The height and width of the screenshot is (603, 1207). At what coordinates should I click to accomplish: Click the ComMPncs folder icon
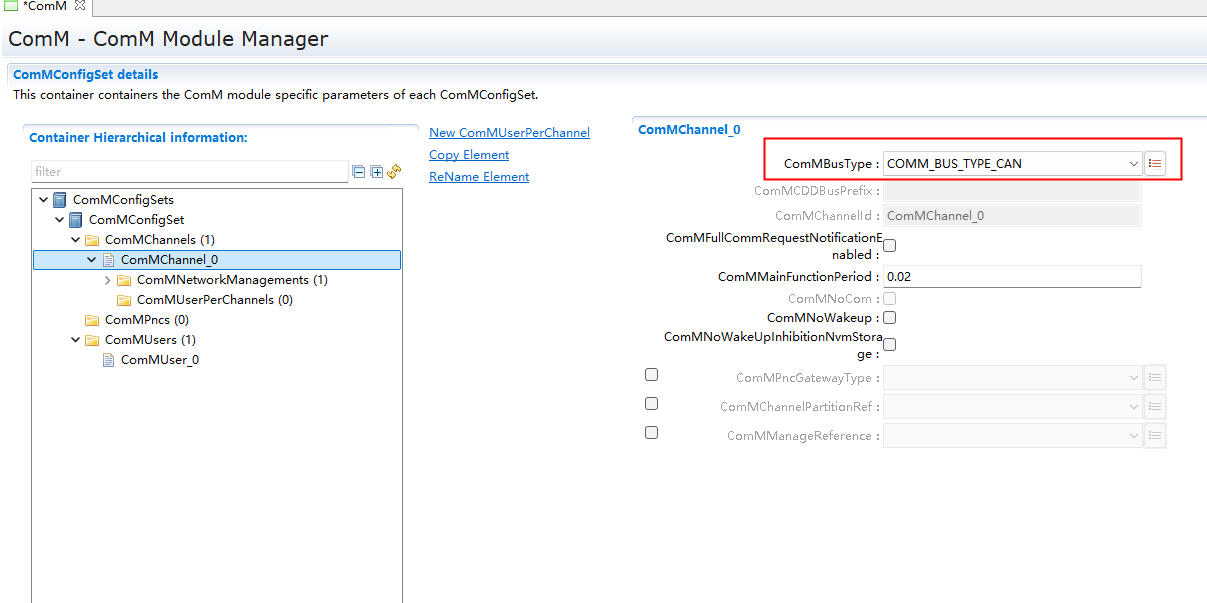[x=92, y=320]
